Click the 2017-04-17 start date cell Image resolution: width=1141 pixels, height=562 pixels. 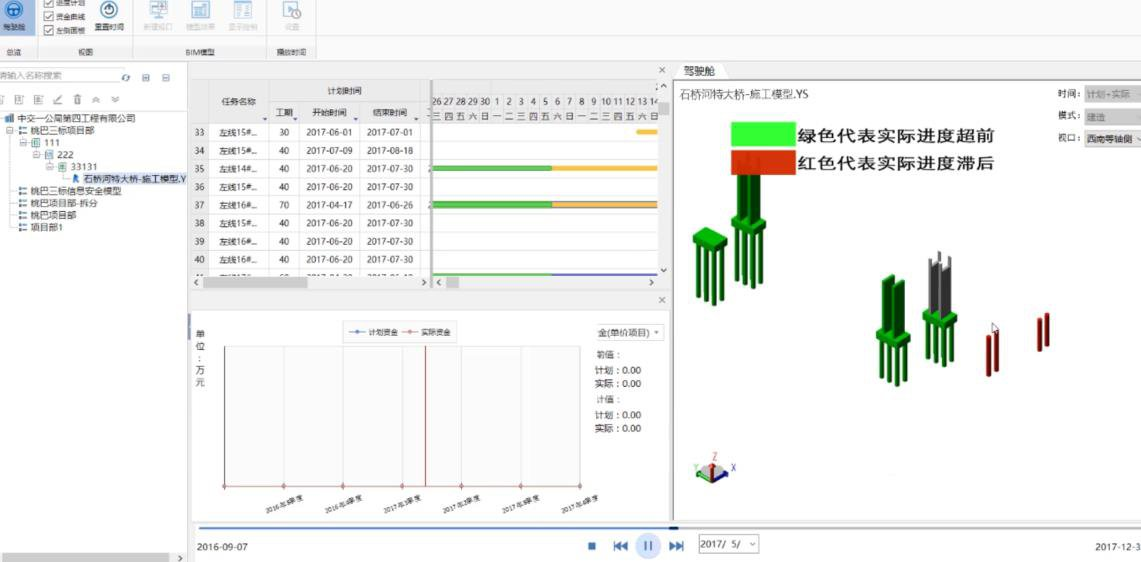pyautogui.click(x=329, y=205)
